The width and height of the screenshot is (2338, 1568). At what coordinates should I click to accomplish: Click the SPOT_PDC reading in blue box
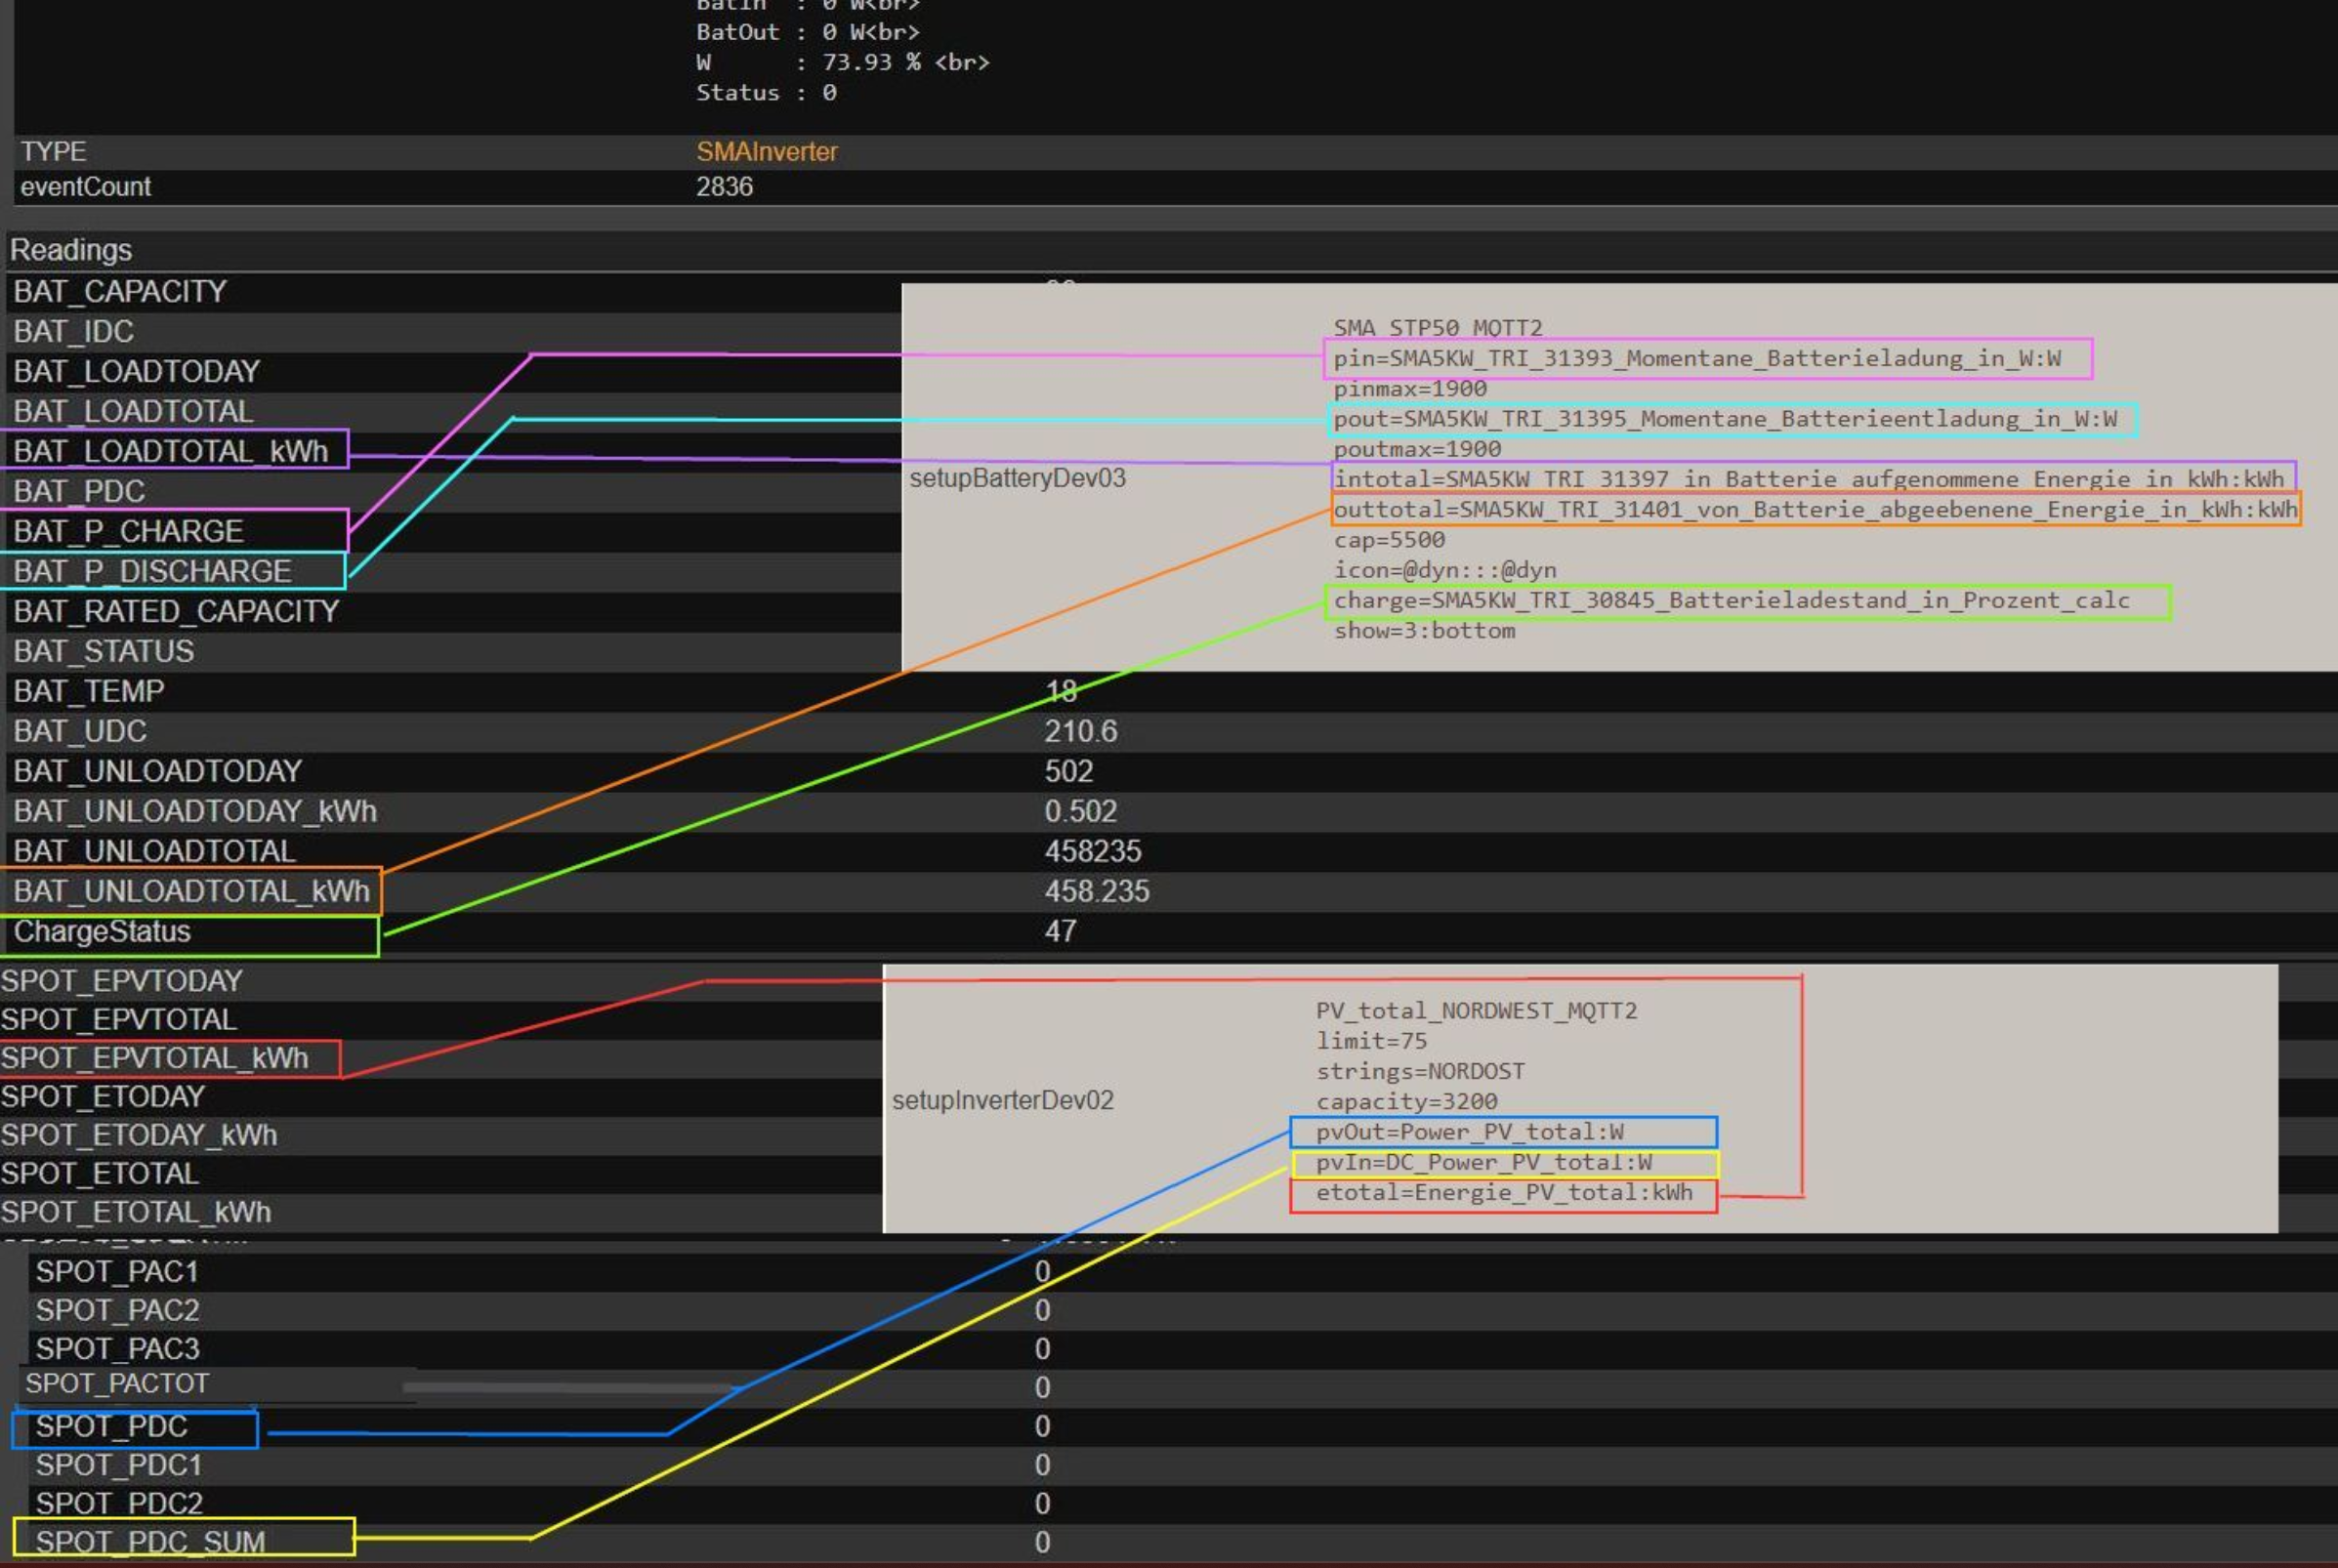click(x=112, y=1426)
